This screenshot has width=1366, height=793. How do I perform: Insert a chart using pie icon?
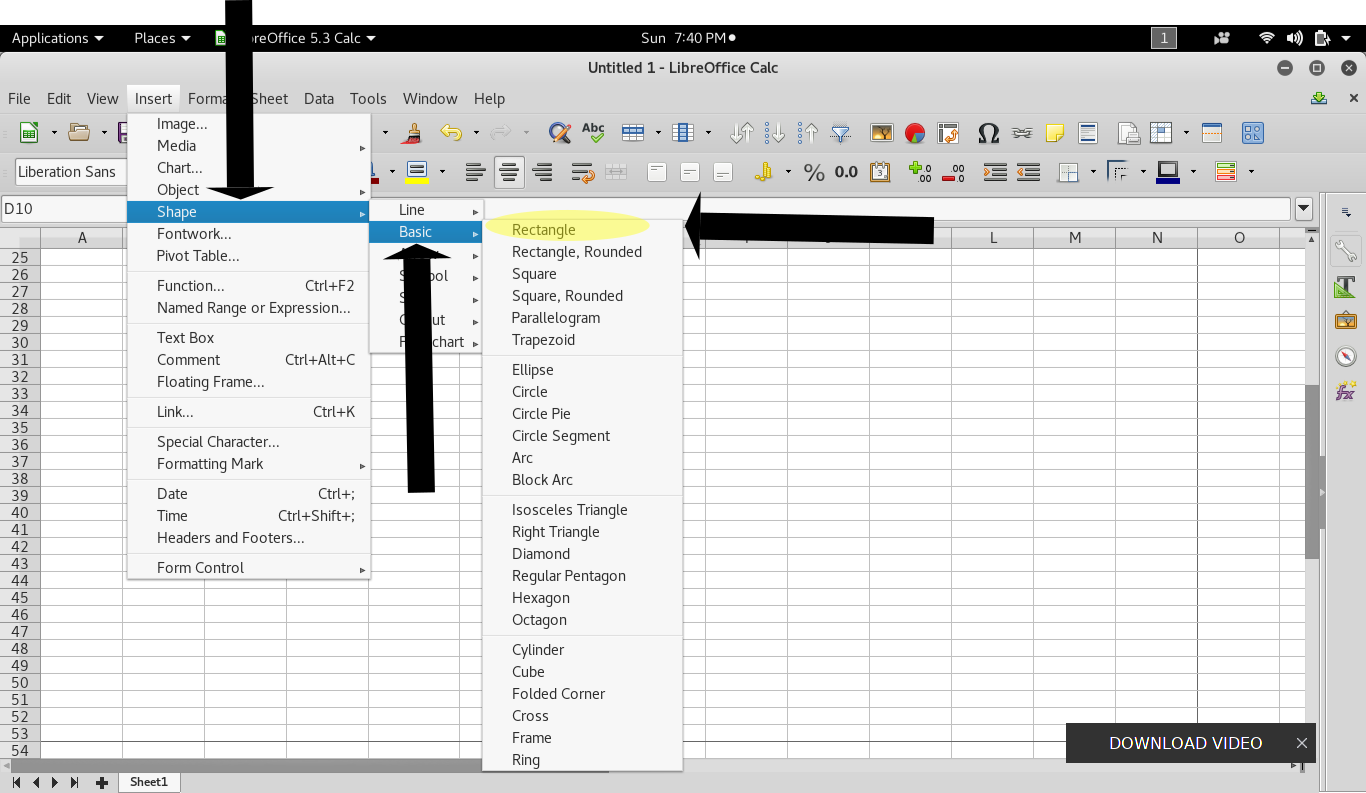(915, 132)
